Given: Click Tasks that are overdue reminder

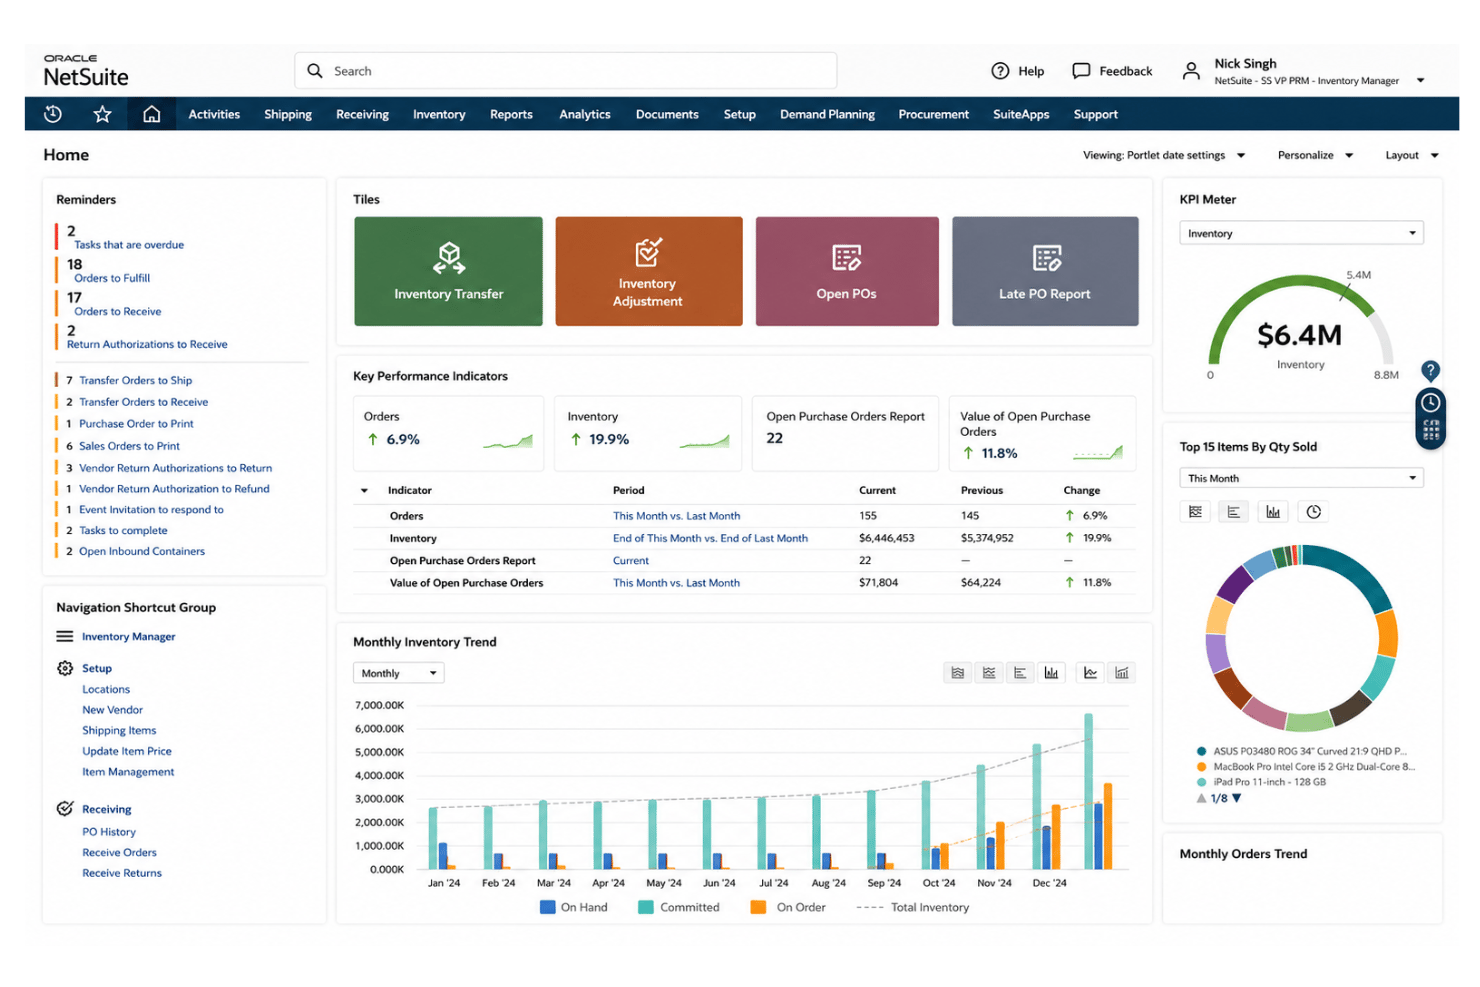Looking at the screenshot, I should [129, 245].
